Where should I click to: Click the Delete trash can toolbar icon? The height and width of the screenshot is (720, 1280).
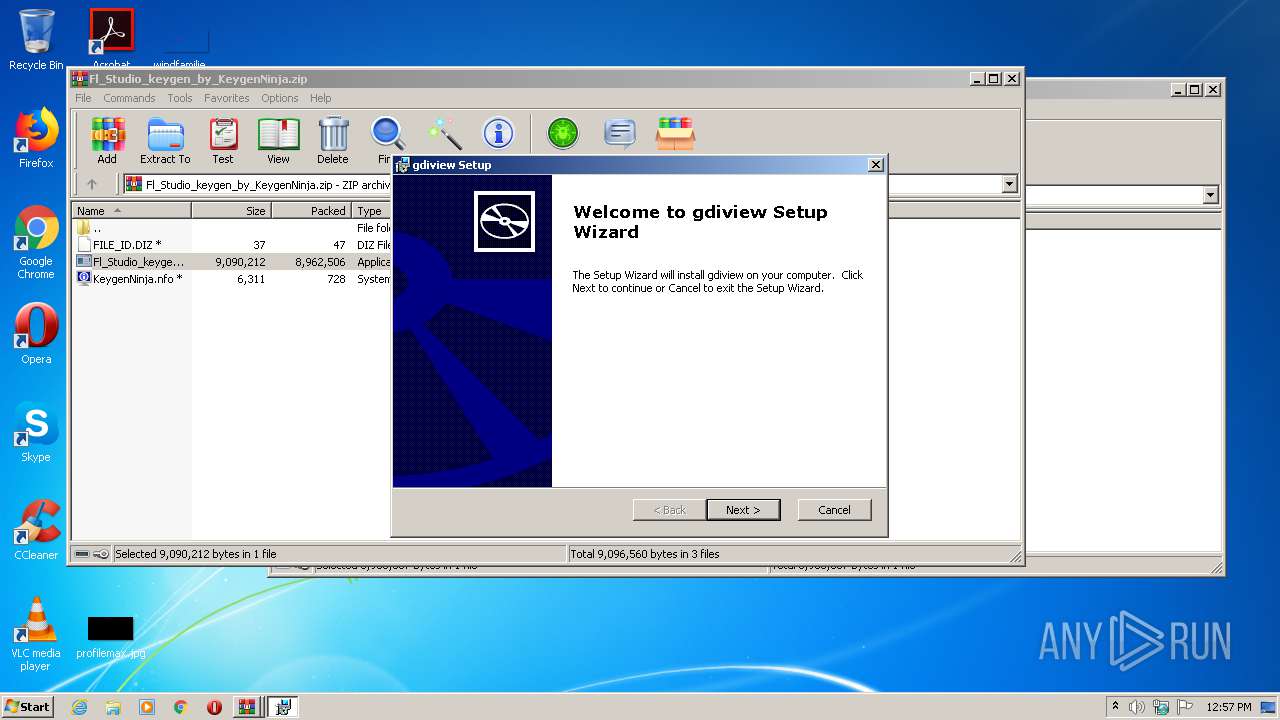pyautogui.click(x=333, y=141)
